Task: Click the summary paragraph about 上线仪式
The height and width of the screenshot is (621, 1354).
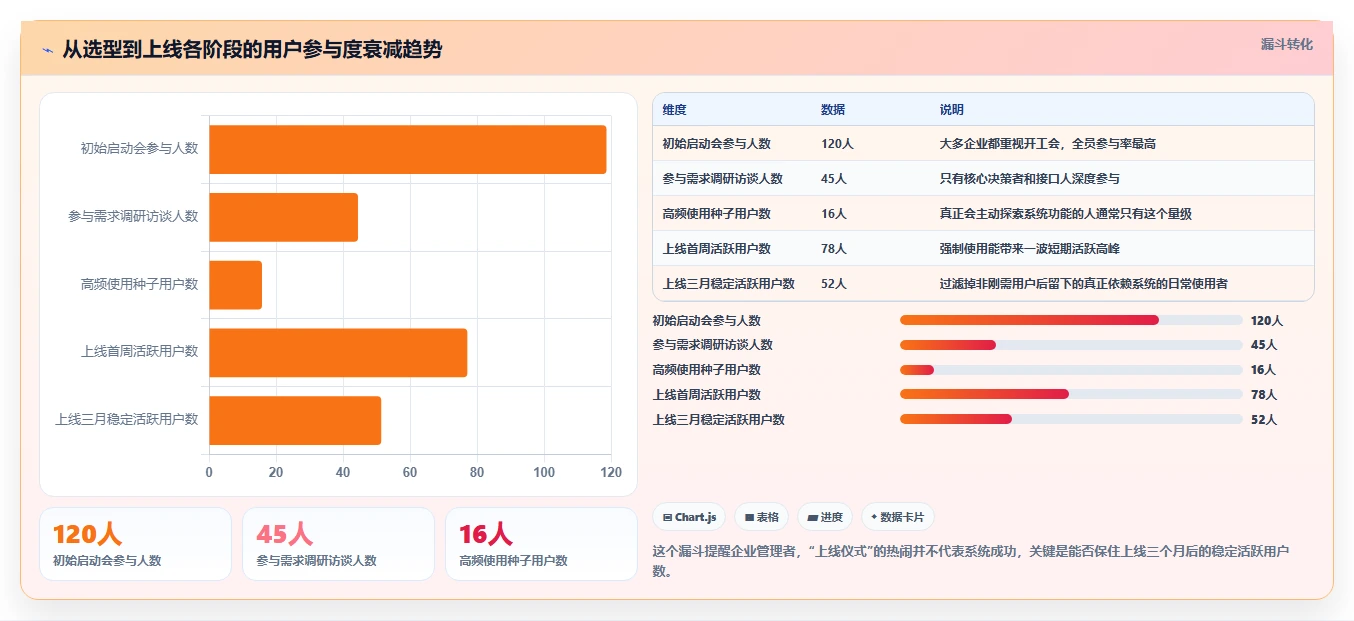Action: click(970, 562)
